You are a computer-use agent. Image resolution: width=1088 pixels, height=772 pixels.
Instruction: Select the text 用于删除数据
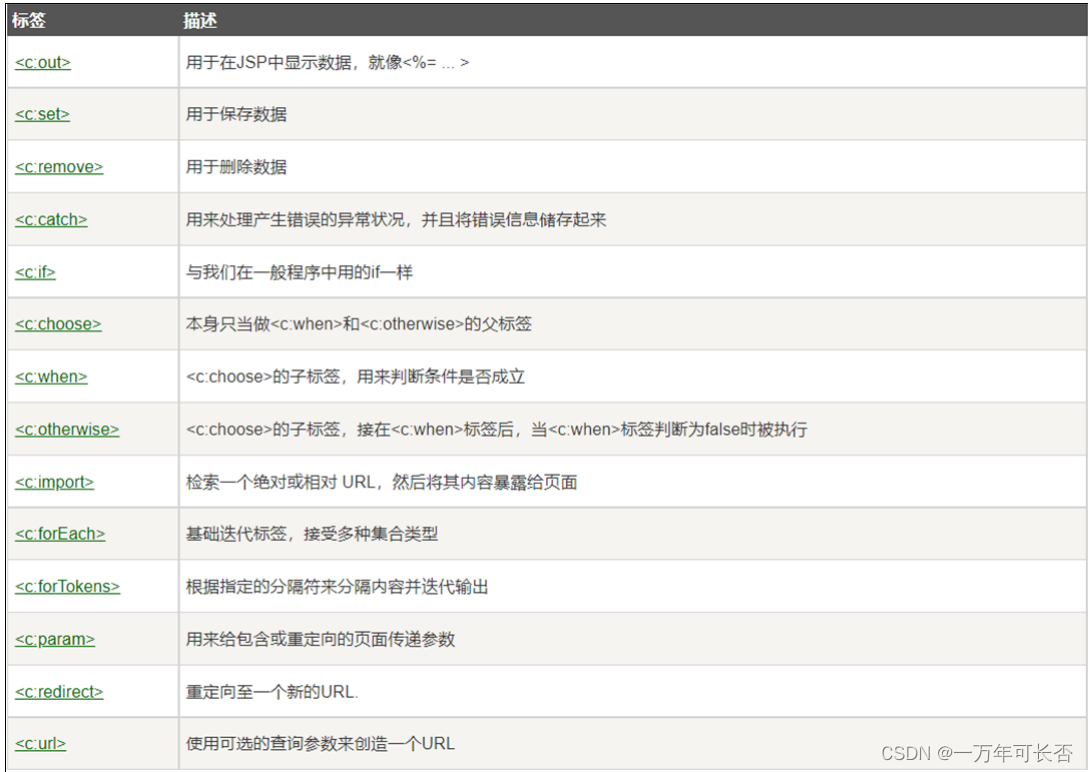(x=236, y=167)
